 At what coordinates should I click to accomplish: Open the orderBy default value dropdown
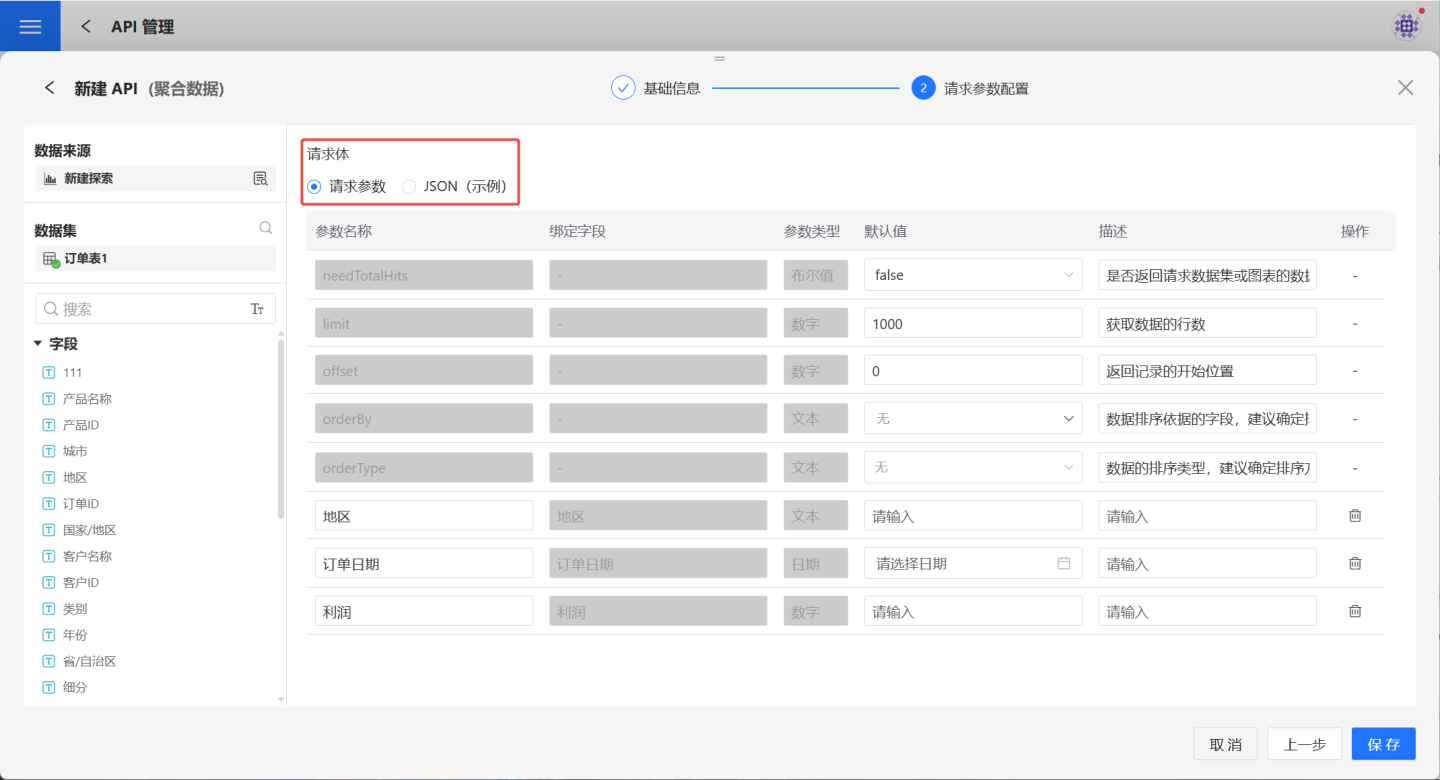972,419
